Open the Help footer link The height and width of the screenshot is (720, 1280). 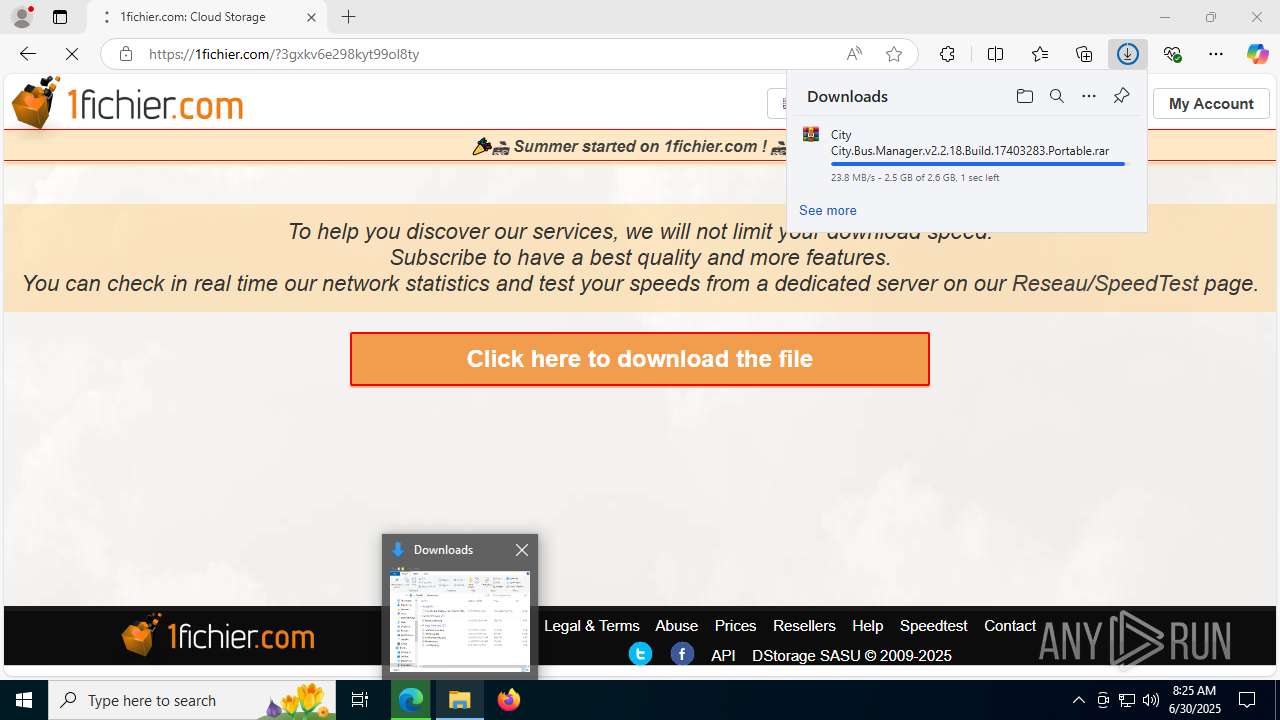(x=867, y=625)
